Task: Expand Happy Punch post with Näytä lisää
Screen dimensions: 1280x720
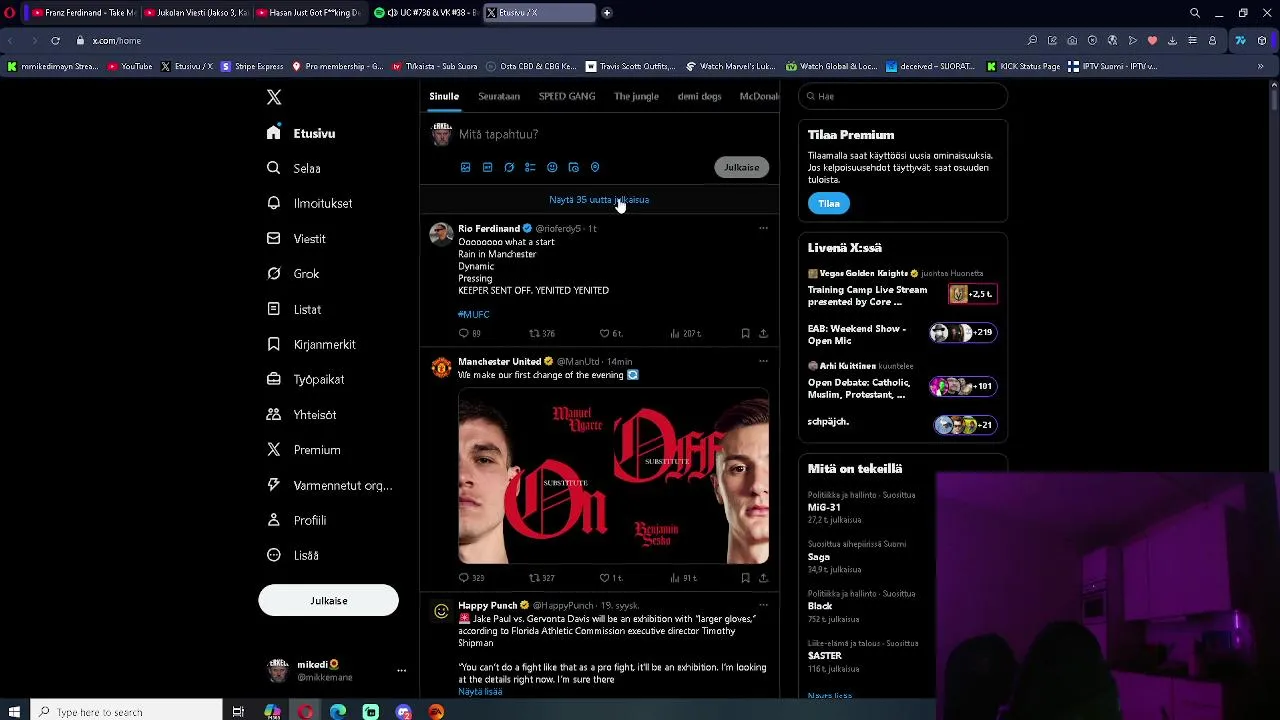Action: click(480, 691)
